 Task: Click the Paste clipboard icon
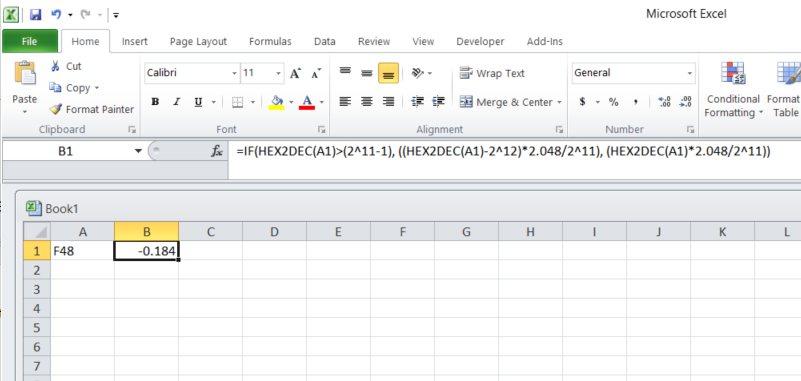(x=25, y=74)
